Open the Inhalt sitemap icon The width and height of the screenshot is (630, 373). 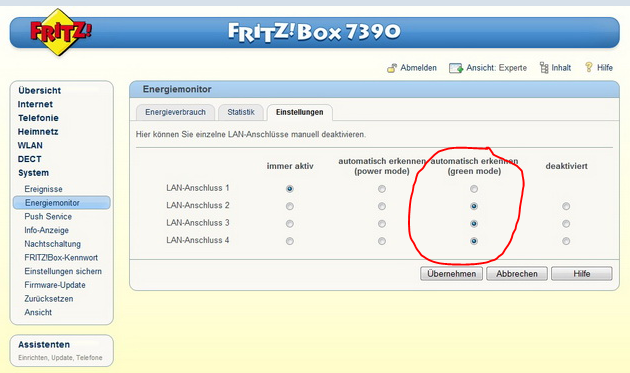point(544,68)
